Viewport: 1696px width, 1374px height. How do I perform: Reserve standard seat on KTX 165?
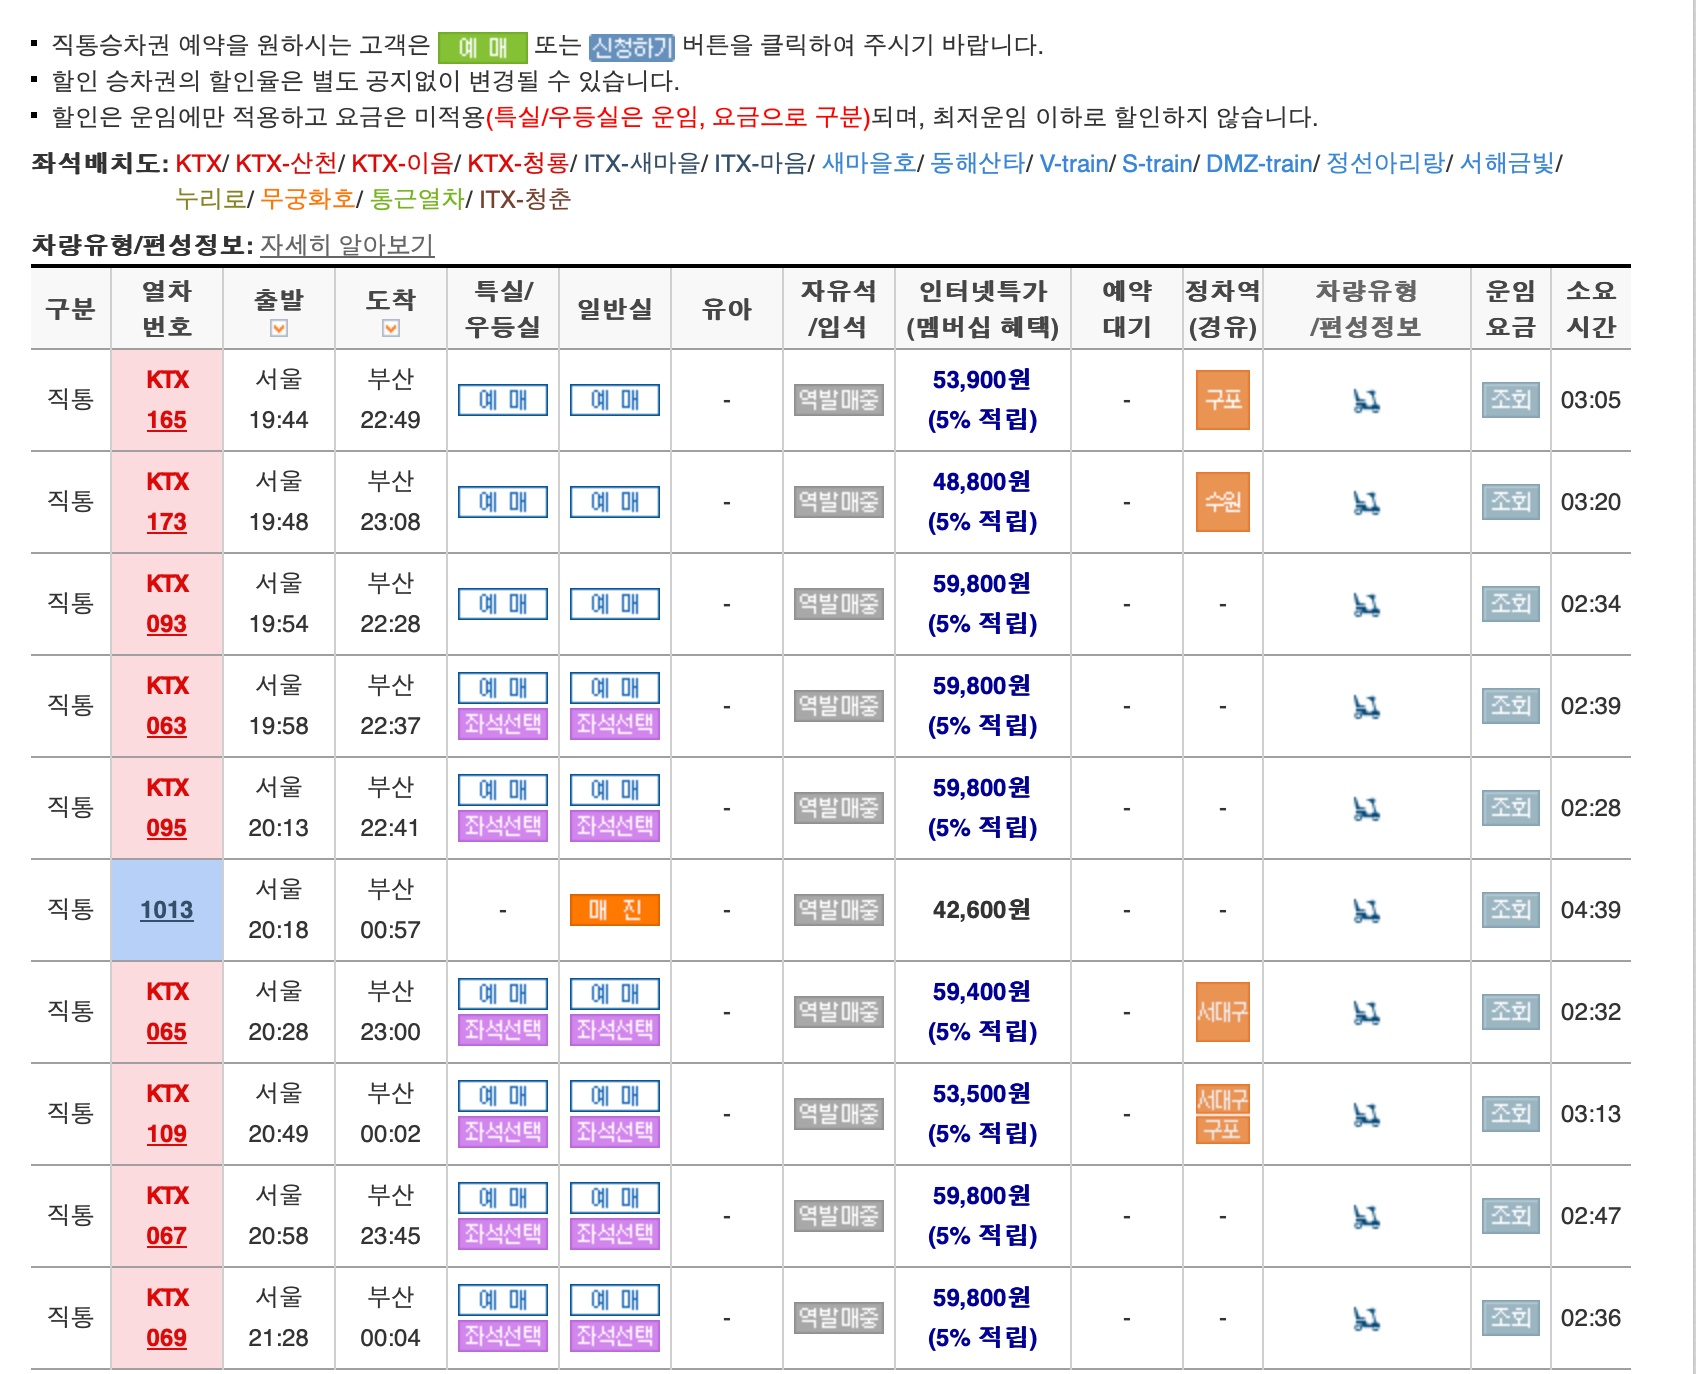click(615, 400)
